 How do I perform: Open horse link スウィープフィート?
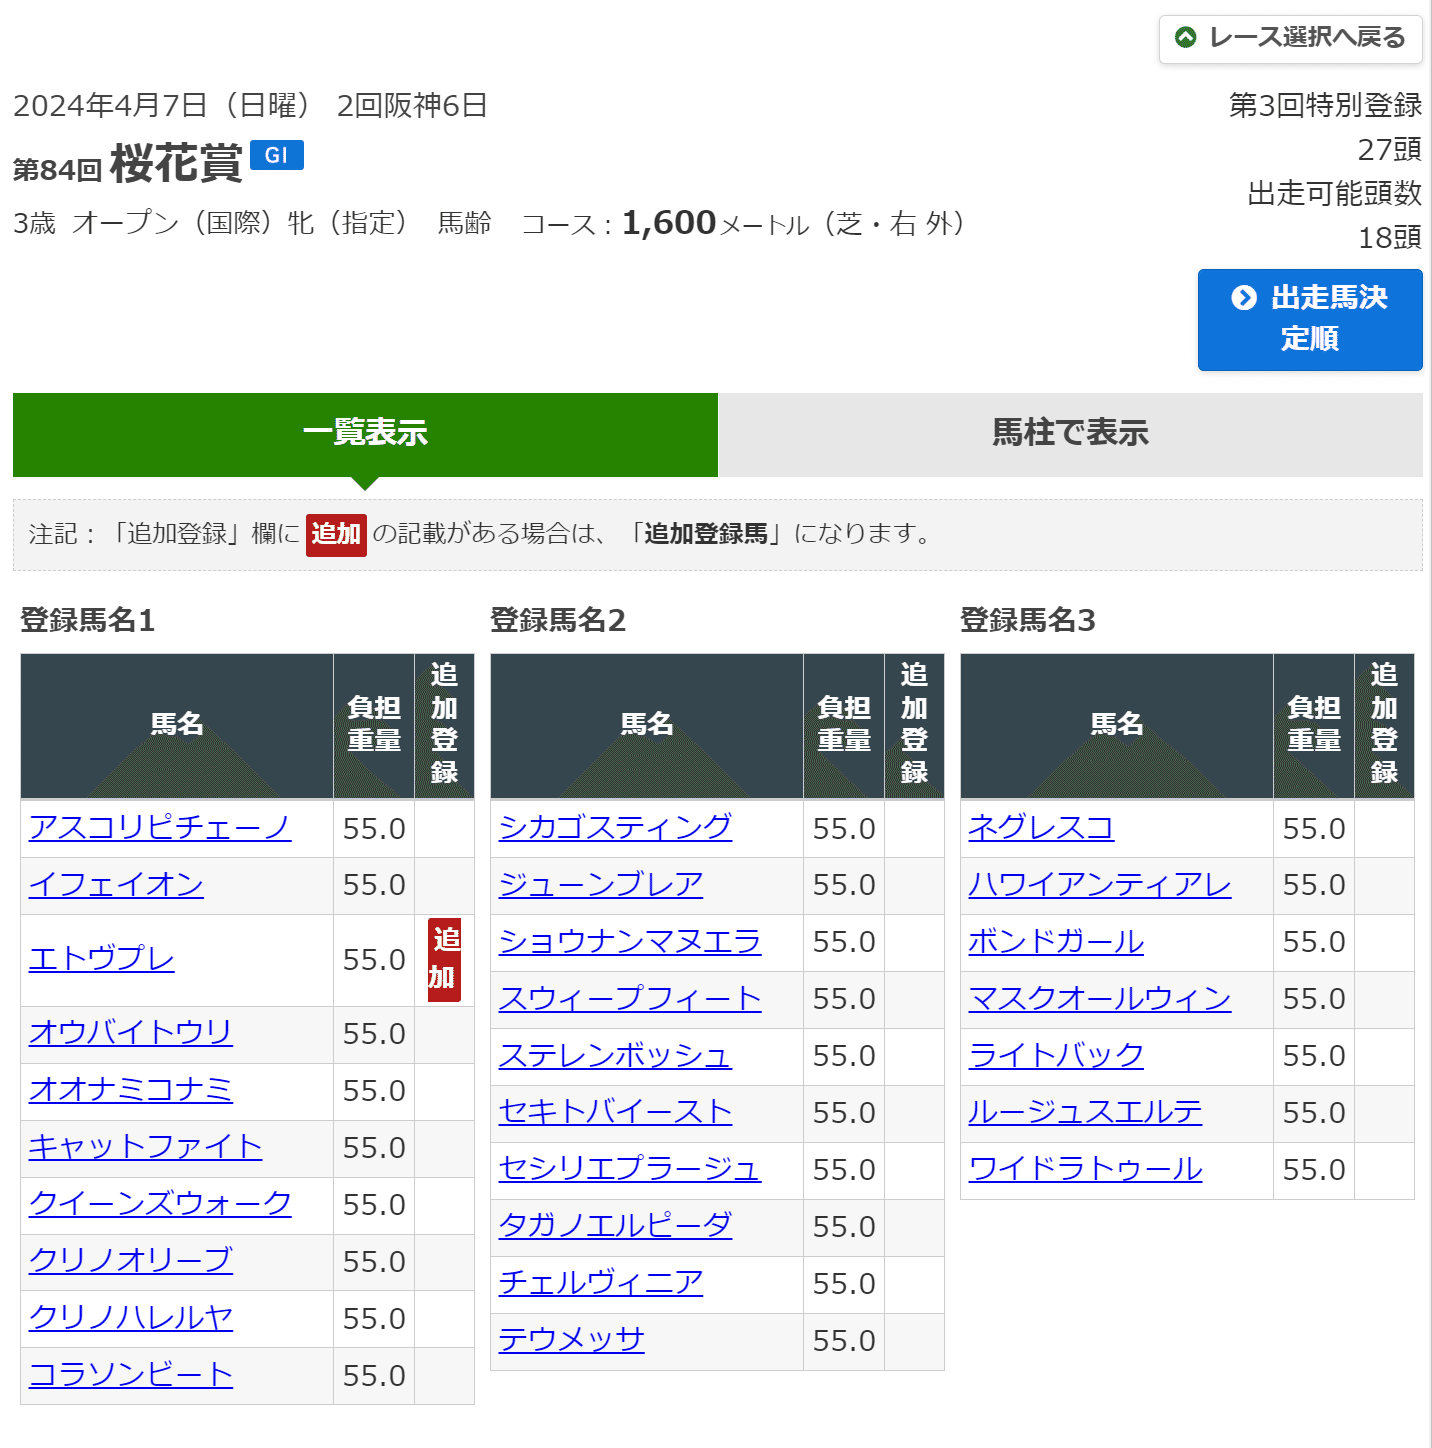click(x=630, y=999)
